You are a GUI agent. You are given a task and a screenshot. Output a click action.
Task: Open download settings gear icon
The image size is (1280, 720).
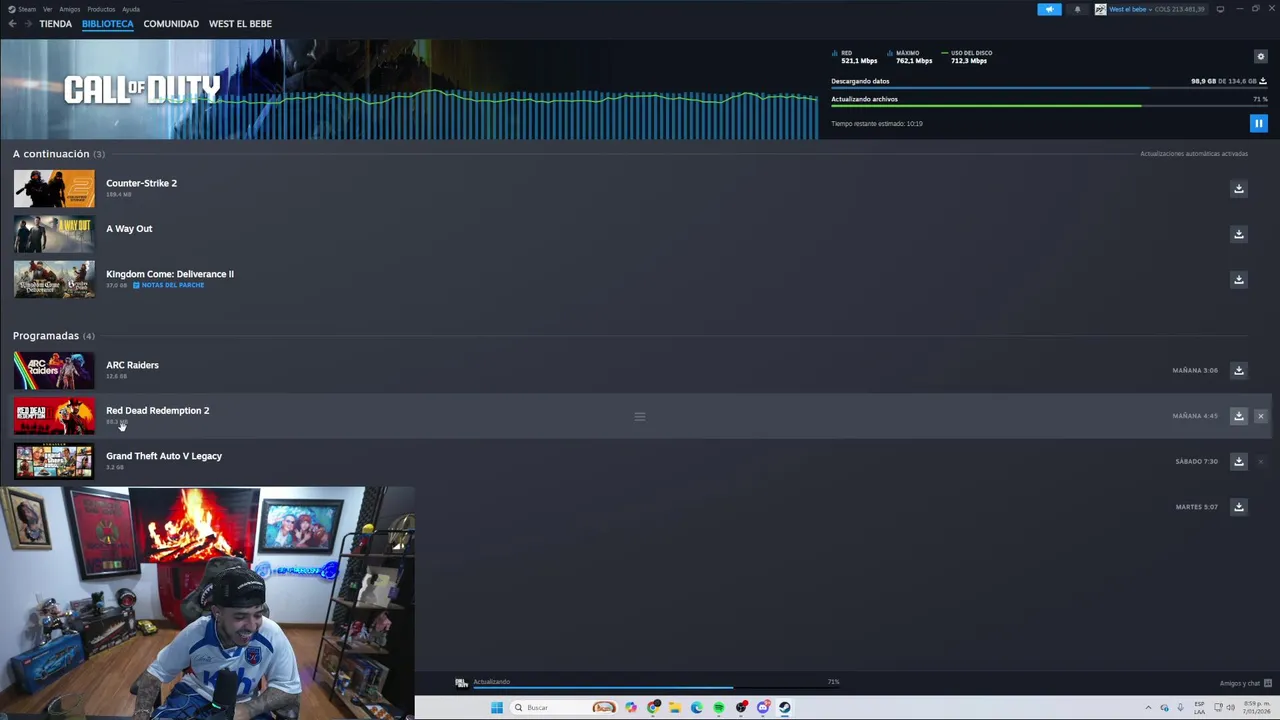coord(1260,56)
